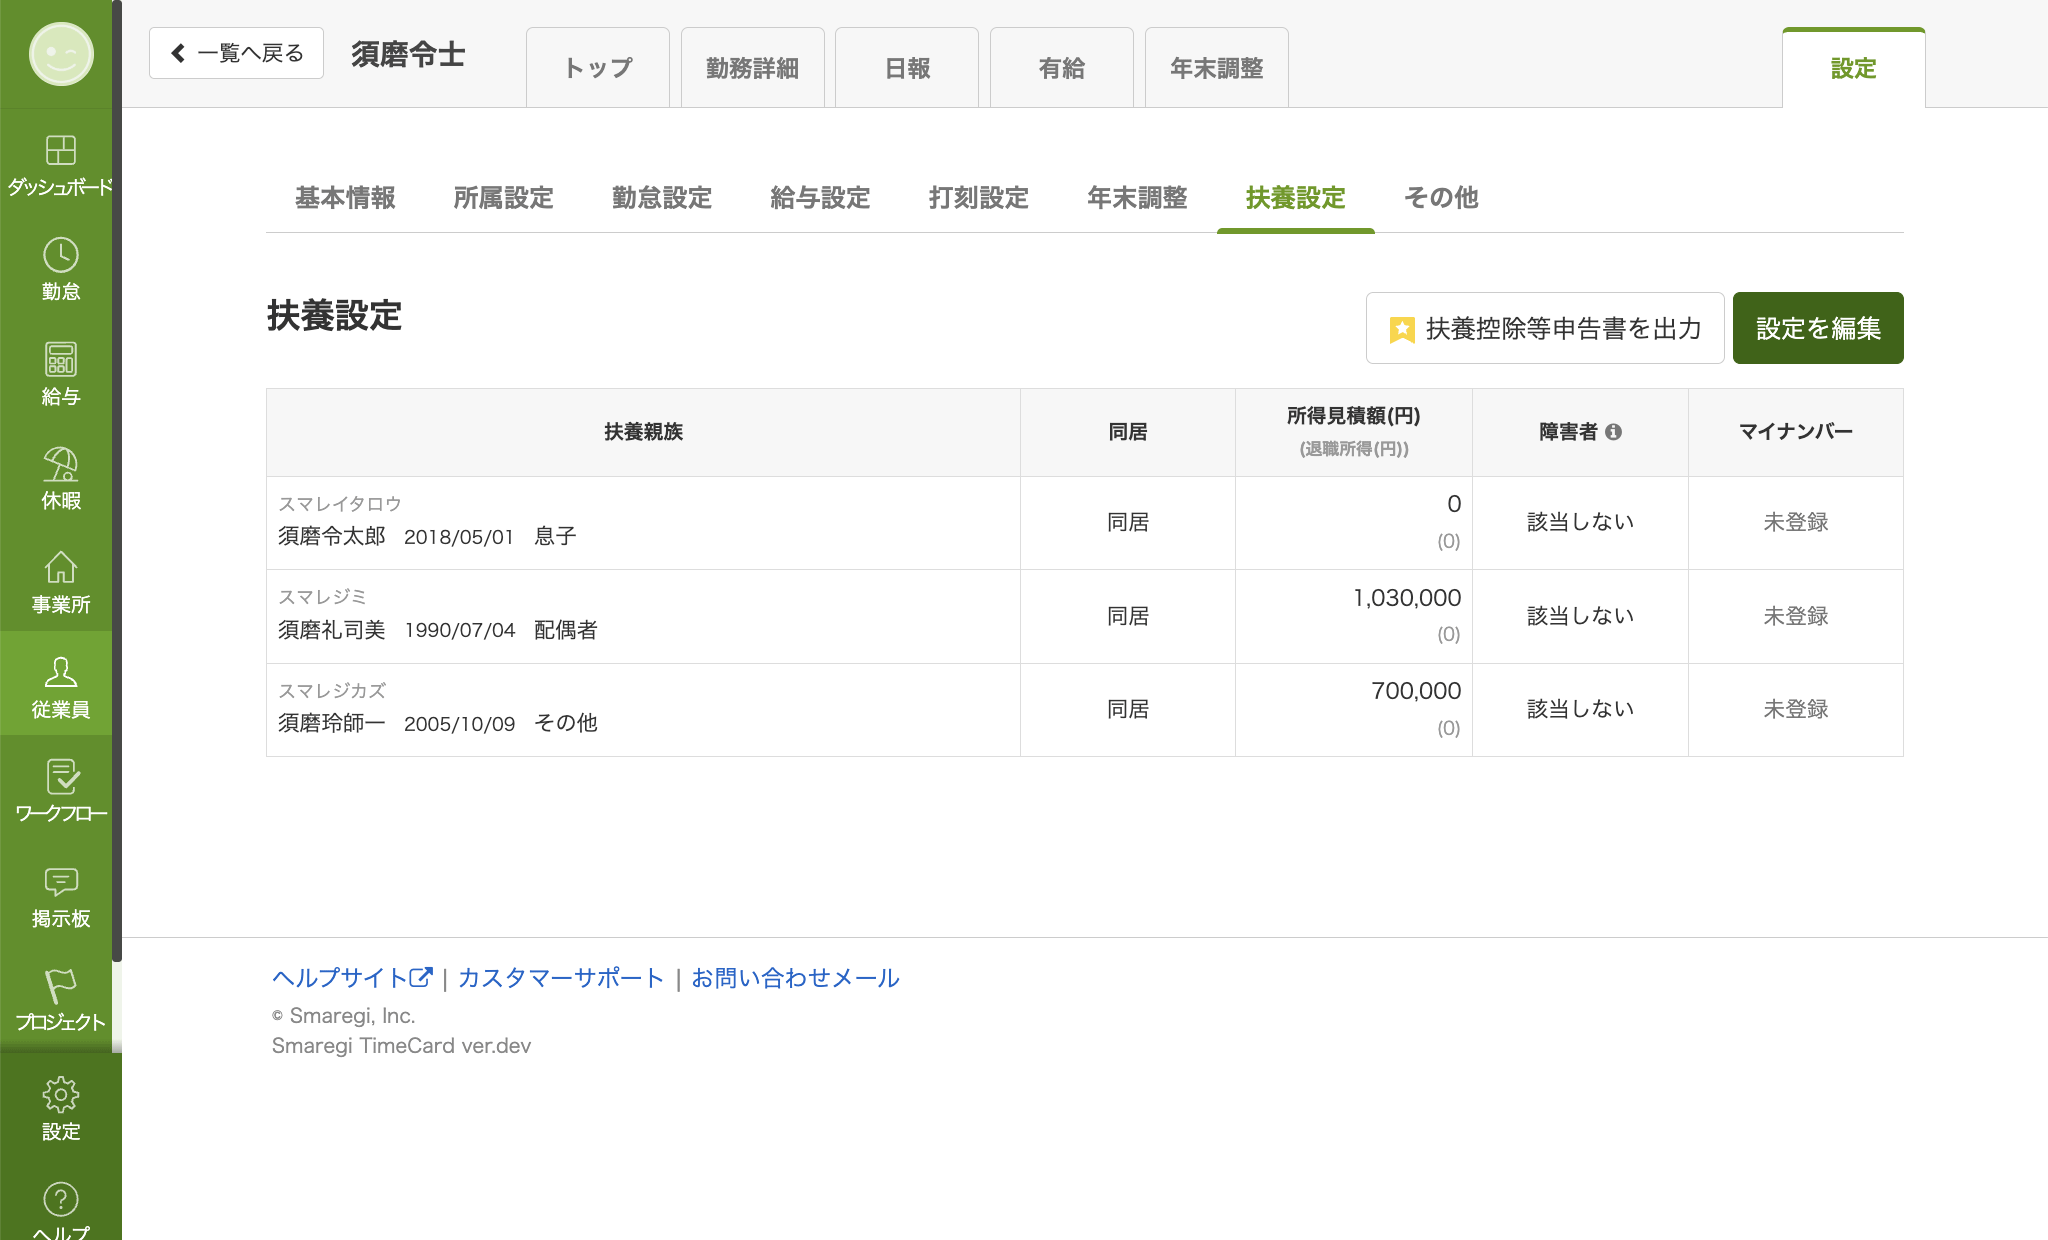
Task: Open the 所属設定 sub-tab
Action: 503,198
